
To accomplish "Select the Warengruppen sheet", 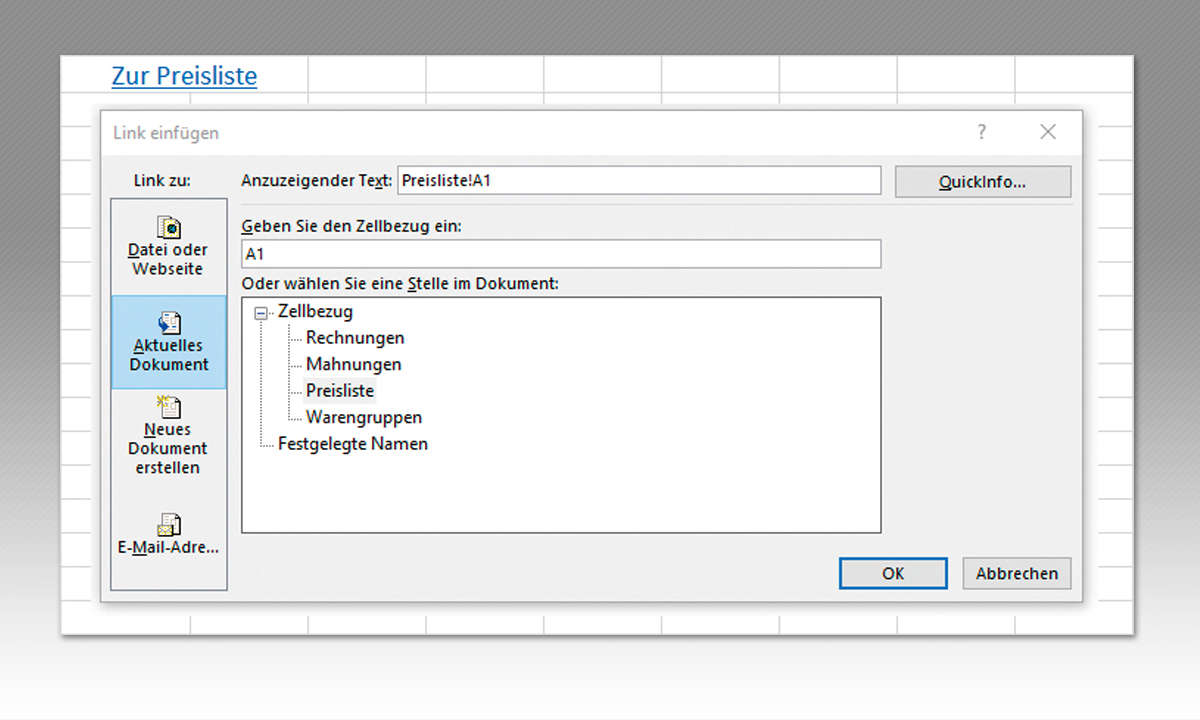I will point(364,417).
